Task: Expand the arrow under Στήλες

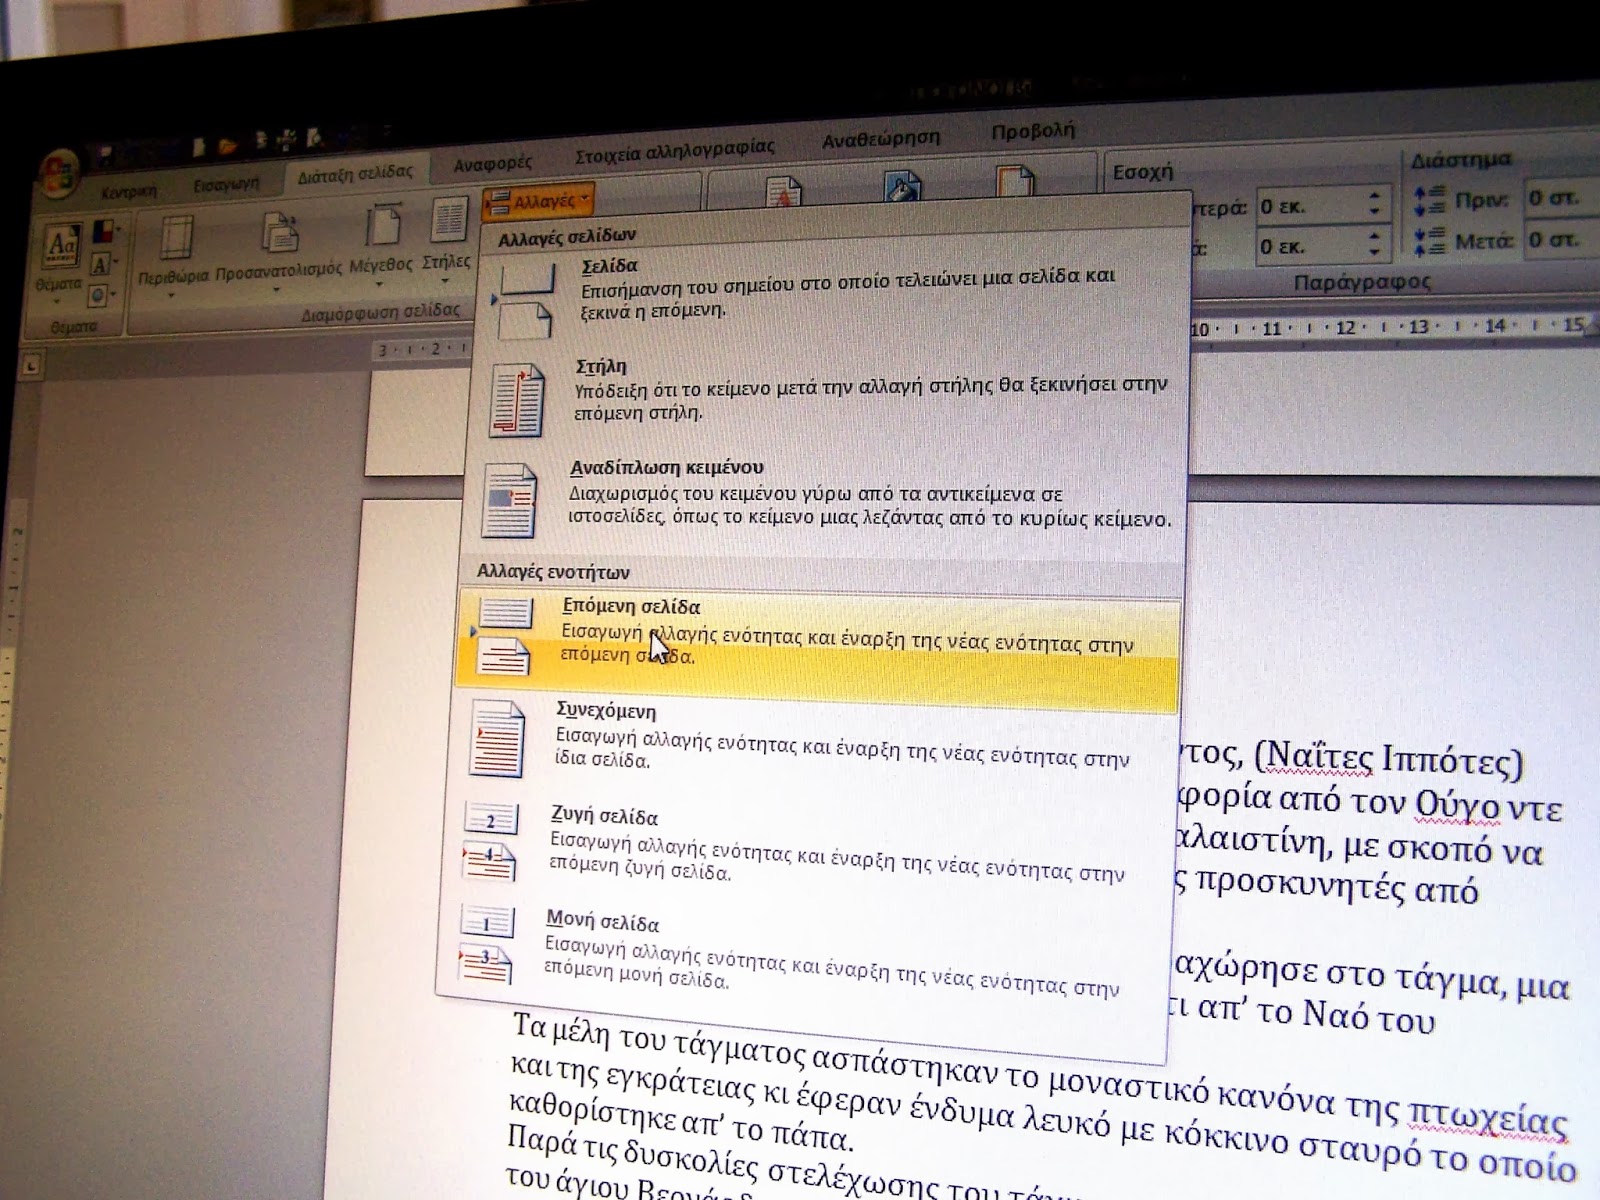Action: click(x=446, y=279)
